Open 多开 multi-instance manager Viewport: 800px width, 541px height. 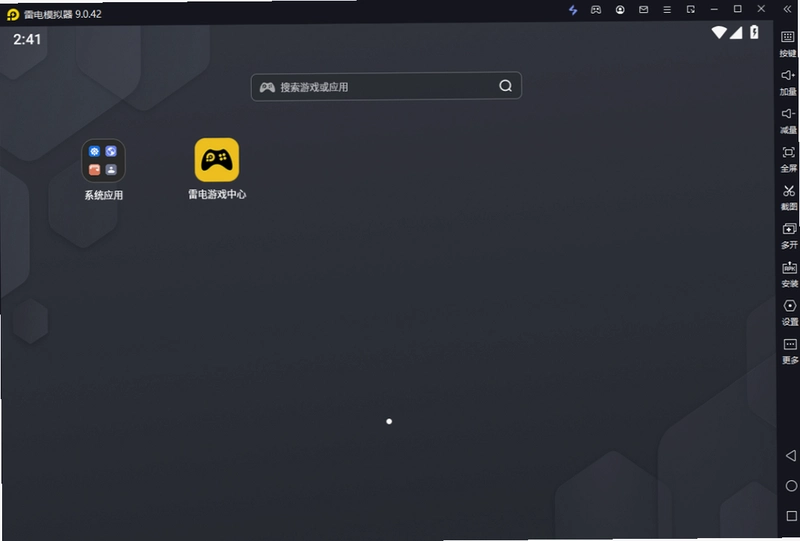pos(789,235)
